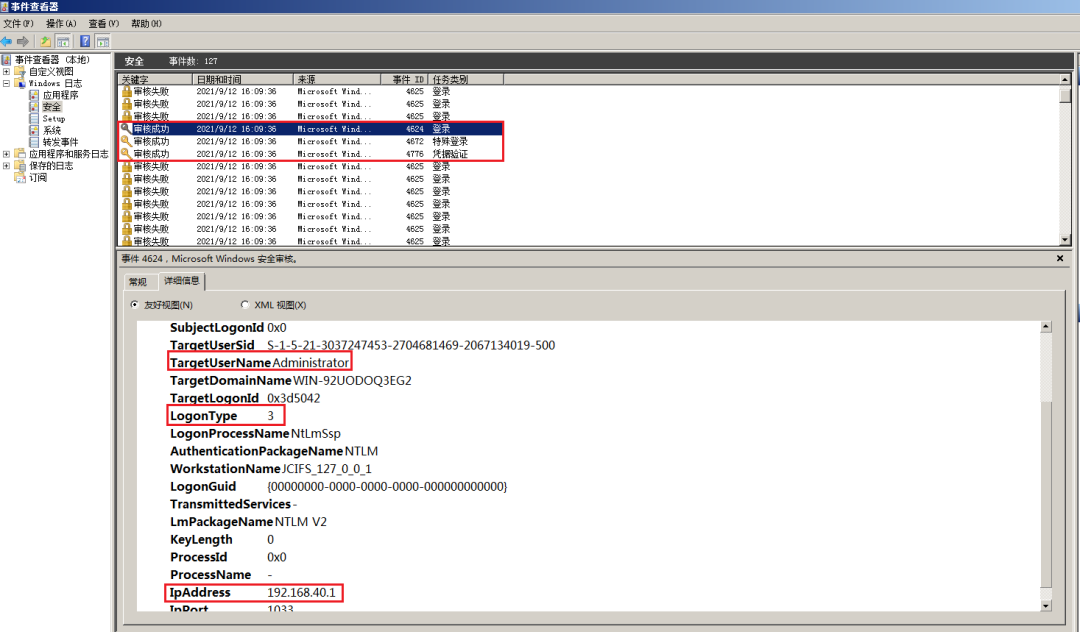This screenshot has height=632, width=1080.
Task: Collapse the Windows 日志 tree node
Action: point(6,83)
